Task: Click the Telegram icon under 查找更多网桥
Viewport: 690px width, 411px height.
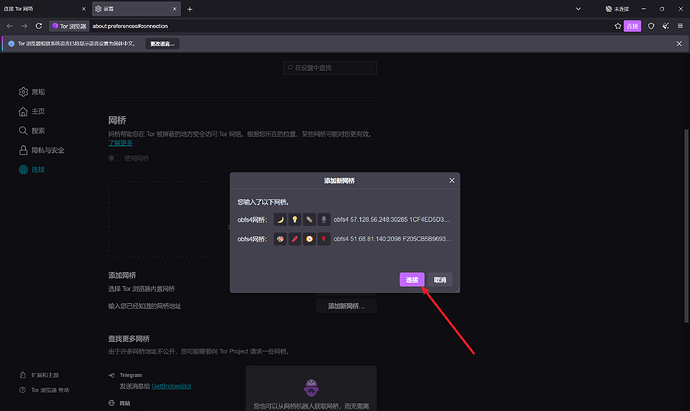Action: coord(111,375)
